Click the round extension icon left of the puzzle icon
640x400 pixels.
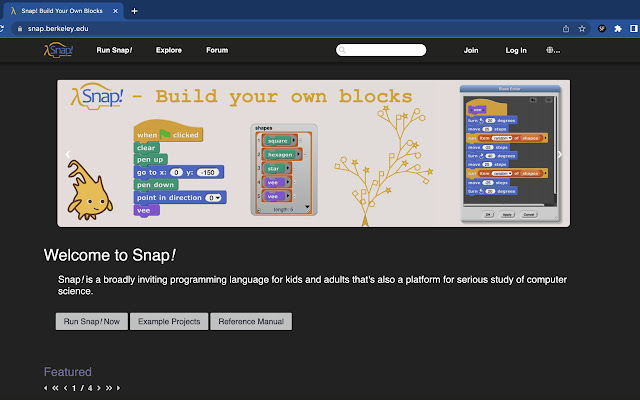coord(602,29)
